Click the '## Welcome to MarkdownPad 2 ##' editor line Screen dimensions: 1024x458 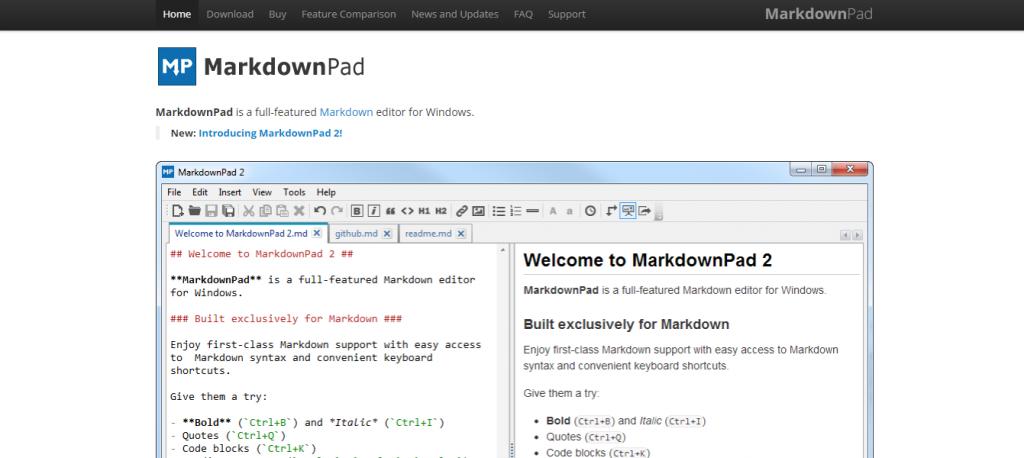[262, 254]
